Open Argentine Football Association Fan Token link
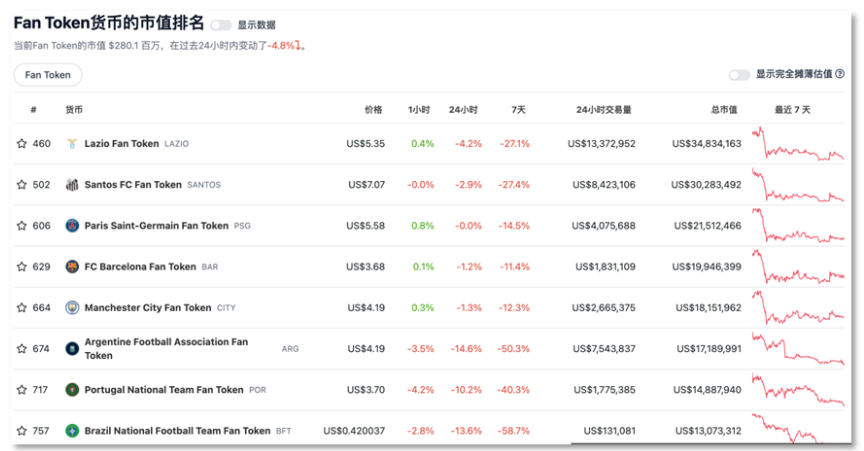Screen dimensions: 864x451 (166, 348)
